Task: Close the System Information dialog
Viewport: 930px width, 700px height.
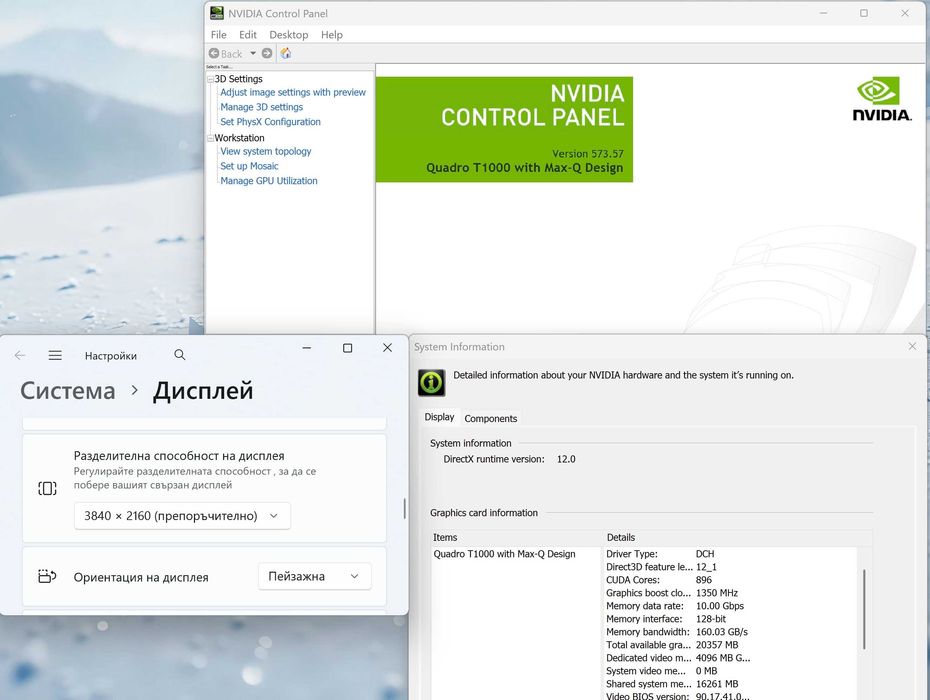Action: (912, 346)
